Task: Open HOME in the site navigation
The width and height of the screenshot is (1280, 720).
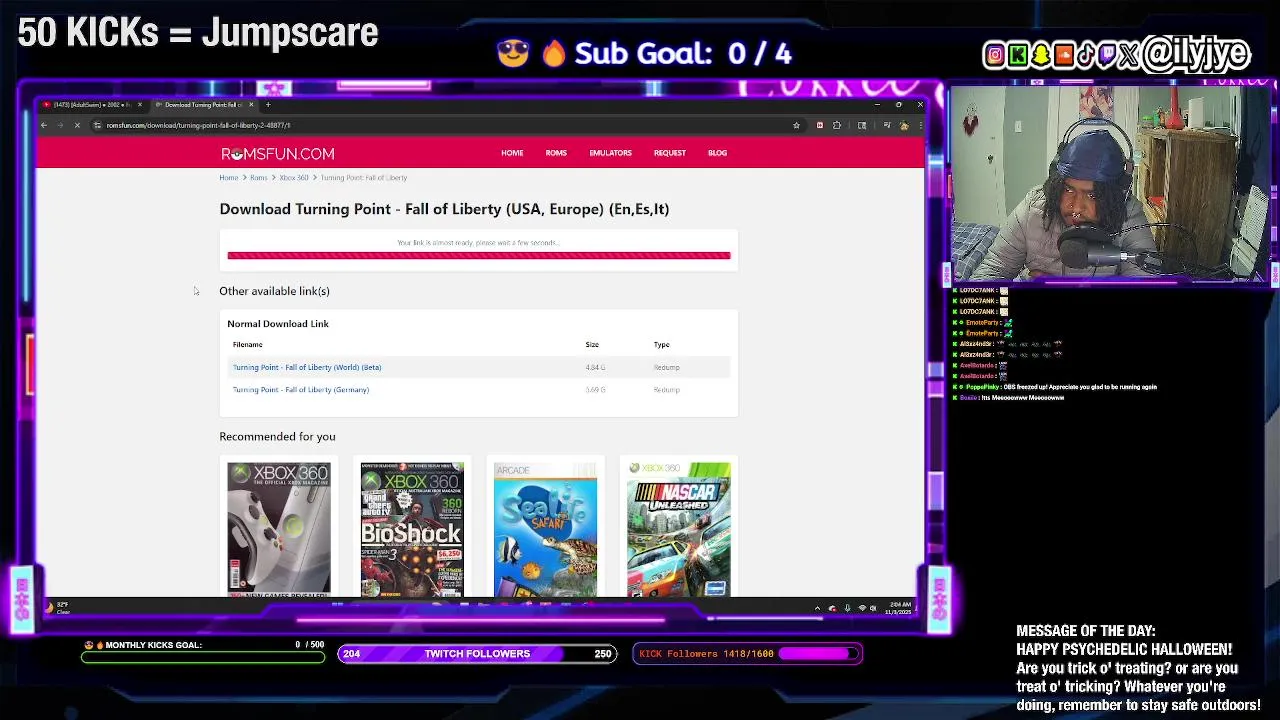Action: tap(512, 153)
